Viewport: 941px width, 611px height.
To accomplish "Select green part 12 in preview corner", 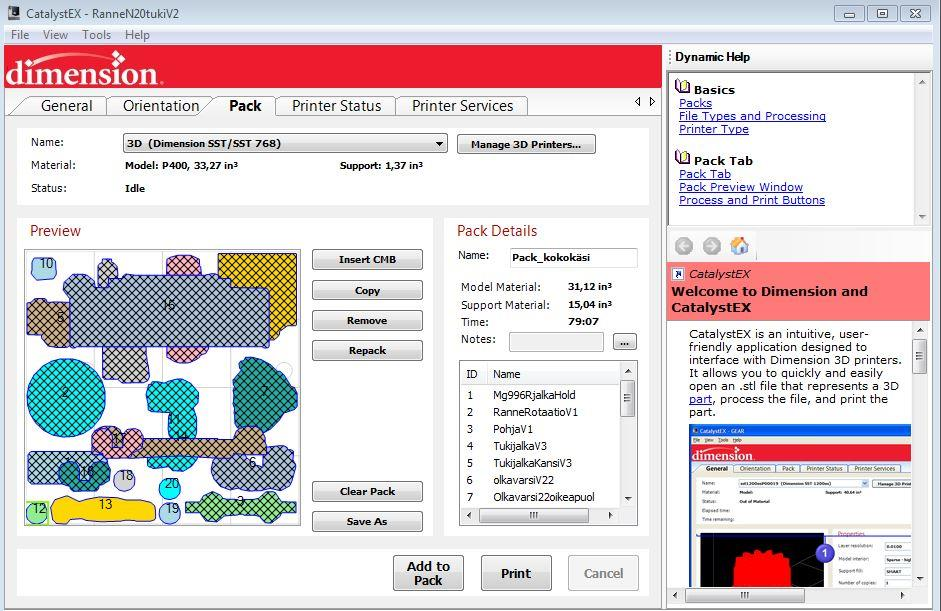I will [x=37, y=512].
